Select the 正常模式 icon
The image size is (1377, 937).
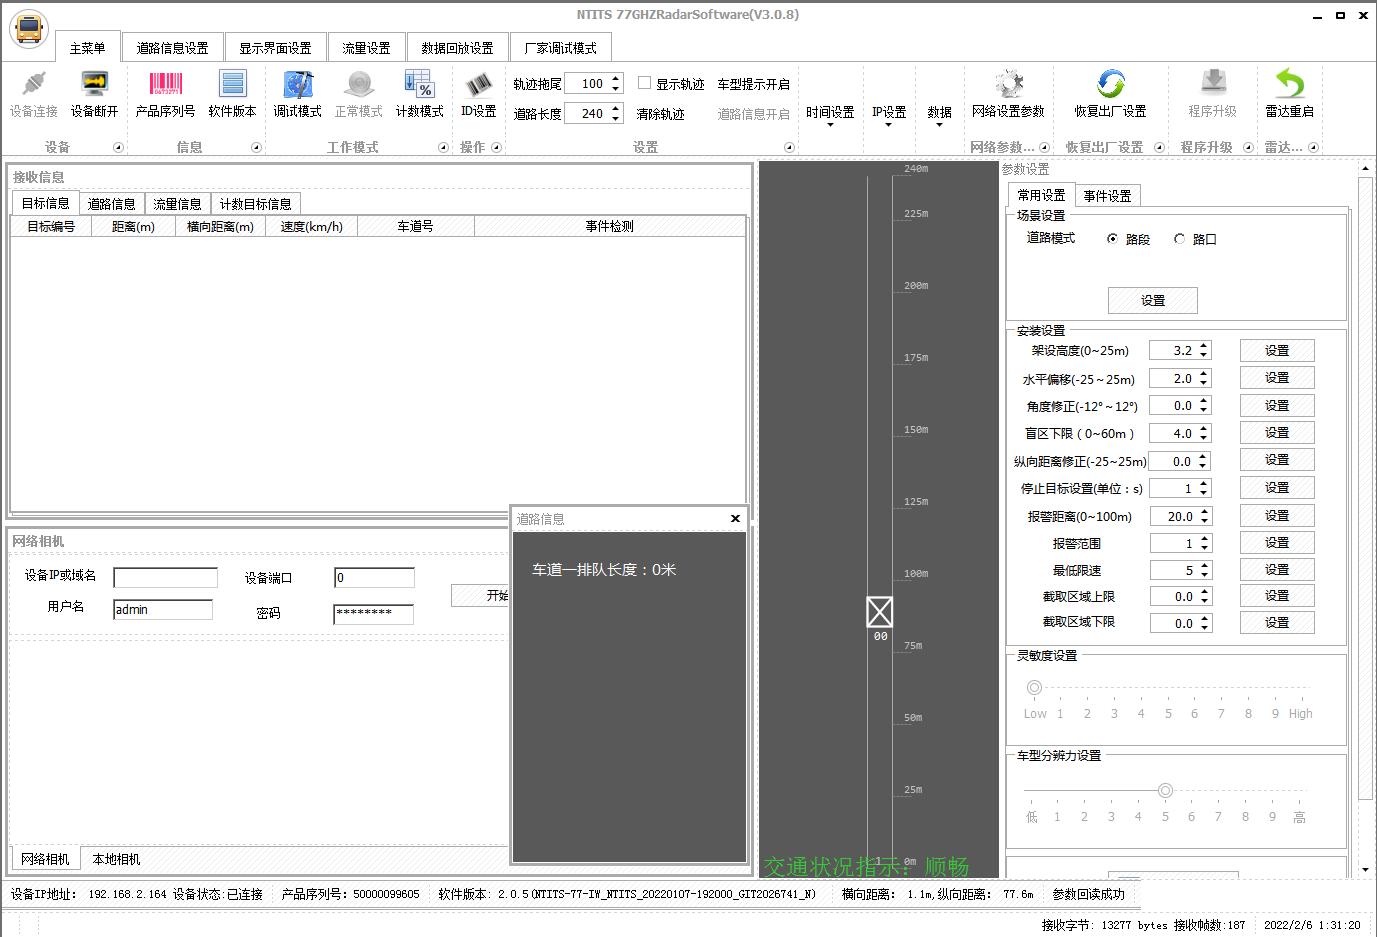pyautogui.click(x=359, y=84)
